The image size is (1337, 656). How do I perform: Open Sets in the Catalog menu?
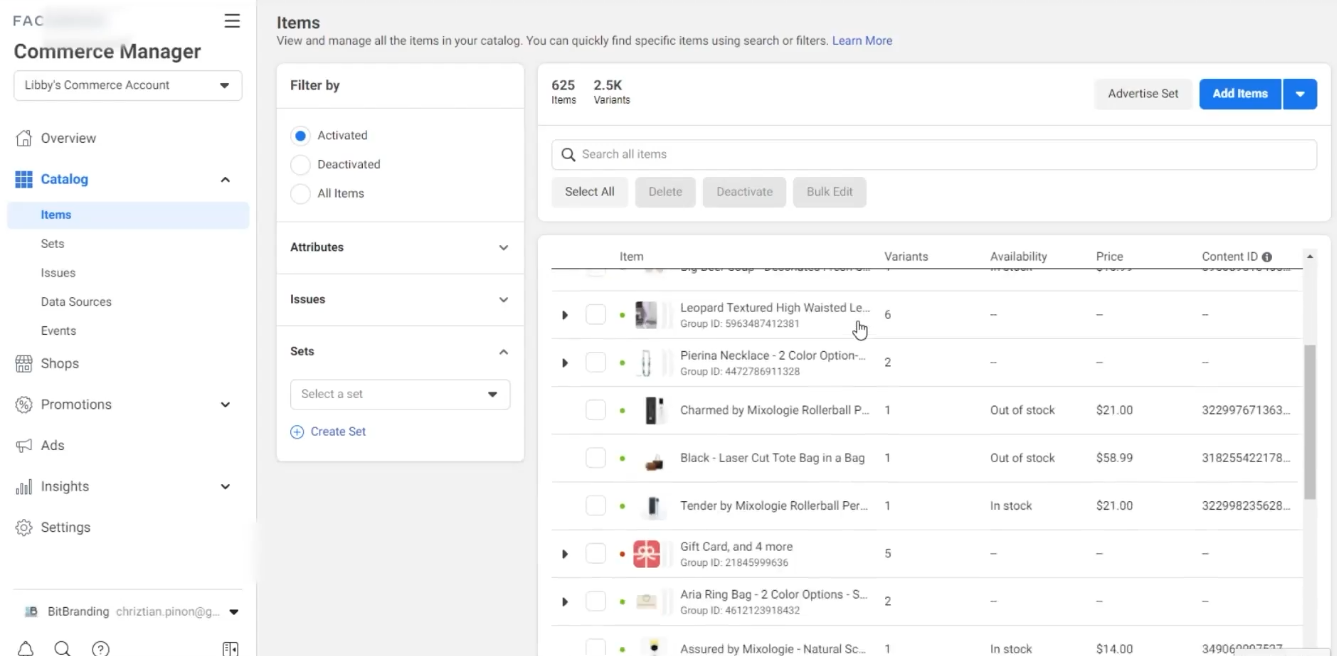[x=53, y=244]
